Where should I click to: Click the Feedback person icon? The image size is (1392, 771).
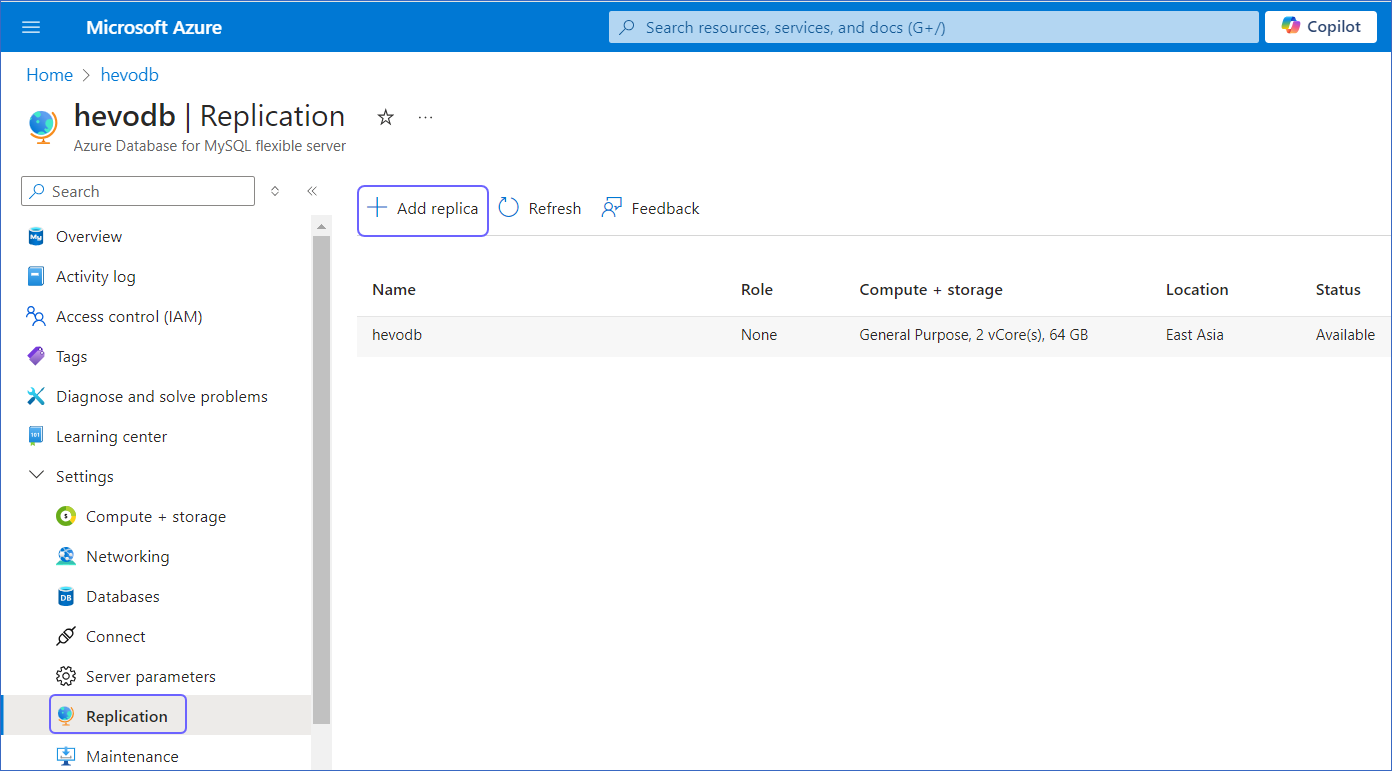pyautogui.click(x=612, y=208)
